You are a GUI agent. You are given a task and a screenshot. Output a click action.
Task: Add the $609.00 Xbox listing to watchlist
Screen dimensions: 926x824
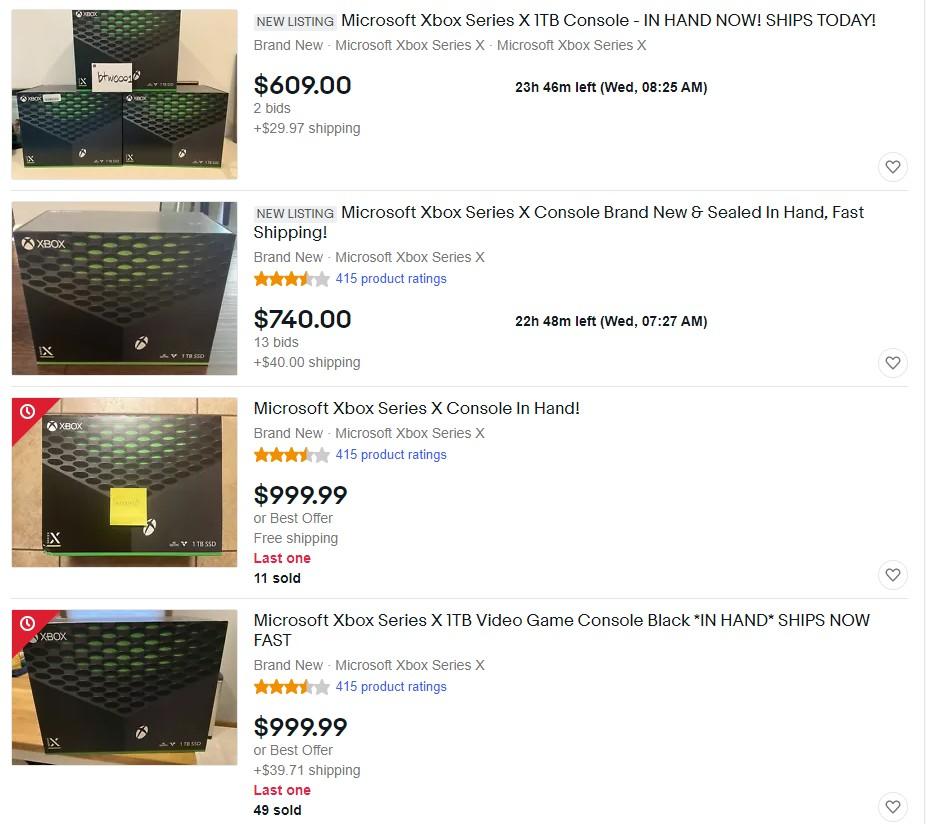[x=892, y=167]
